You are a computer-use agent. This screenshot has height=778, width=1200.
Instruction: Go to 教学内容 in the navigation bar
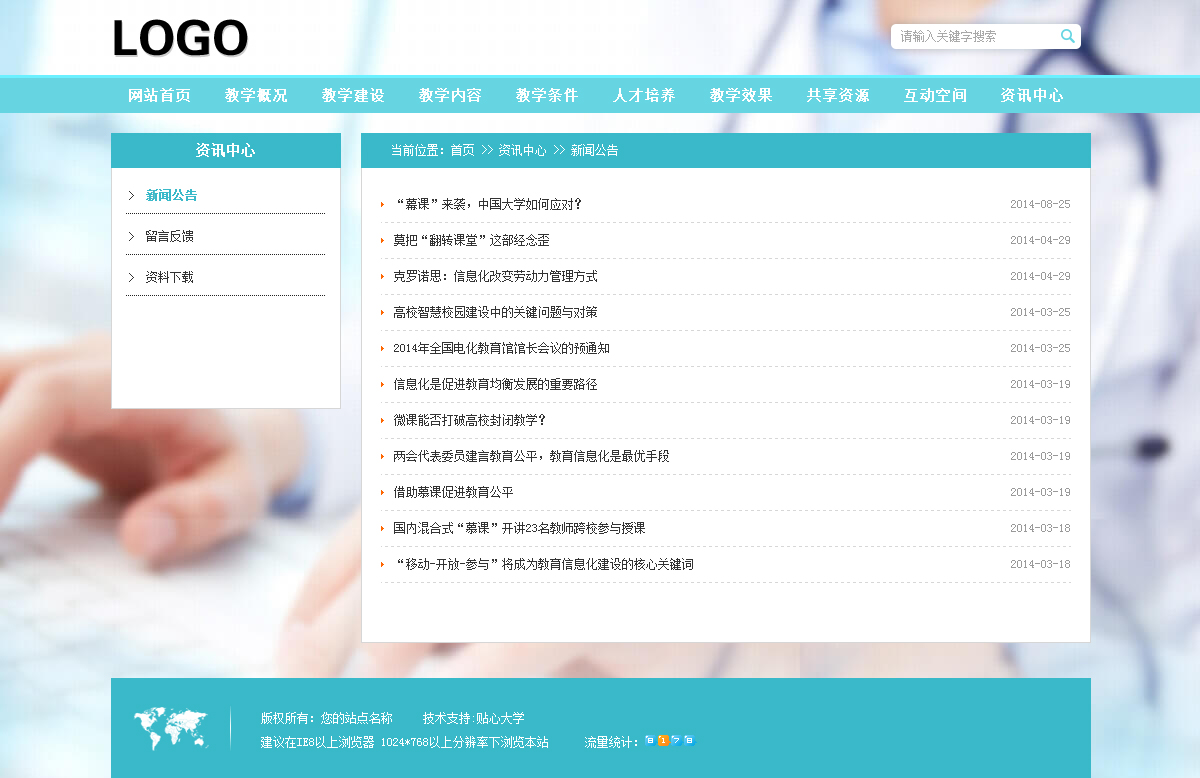pyautogui.click(x=450, y=96)
